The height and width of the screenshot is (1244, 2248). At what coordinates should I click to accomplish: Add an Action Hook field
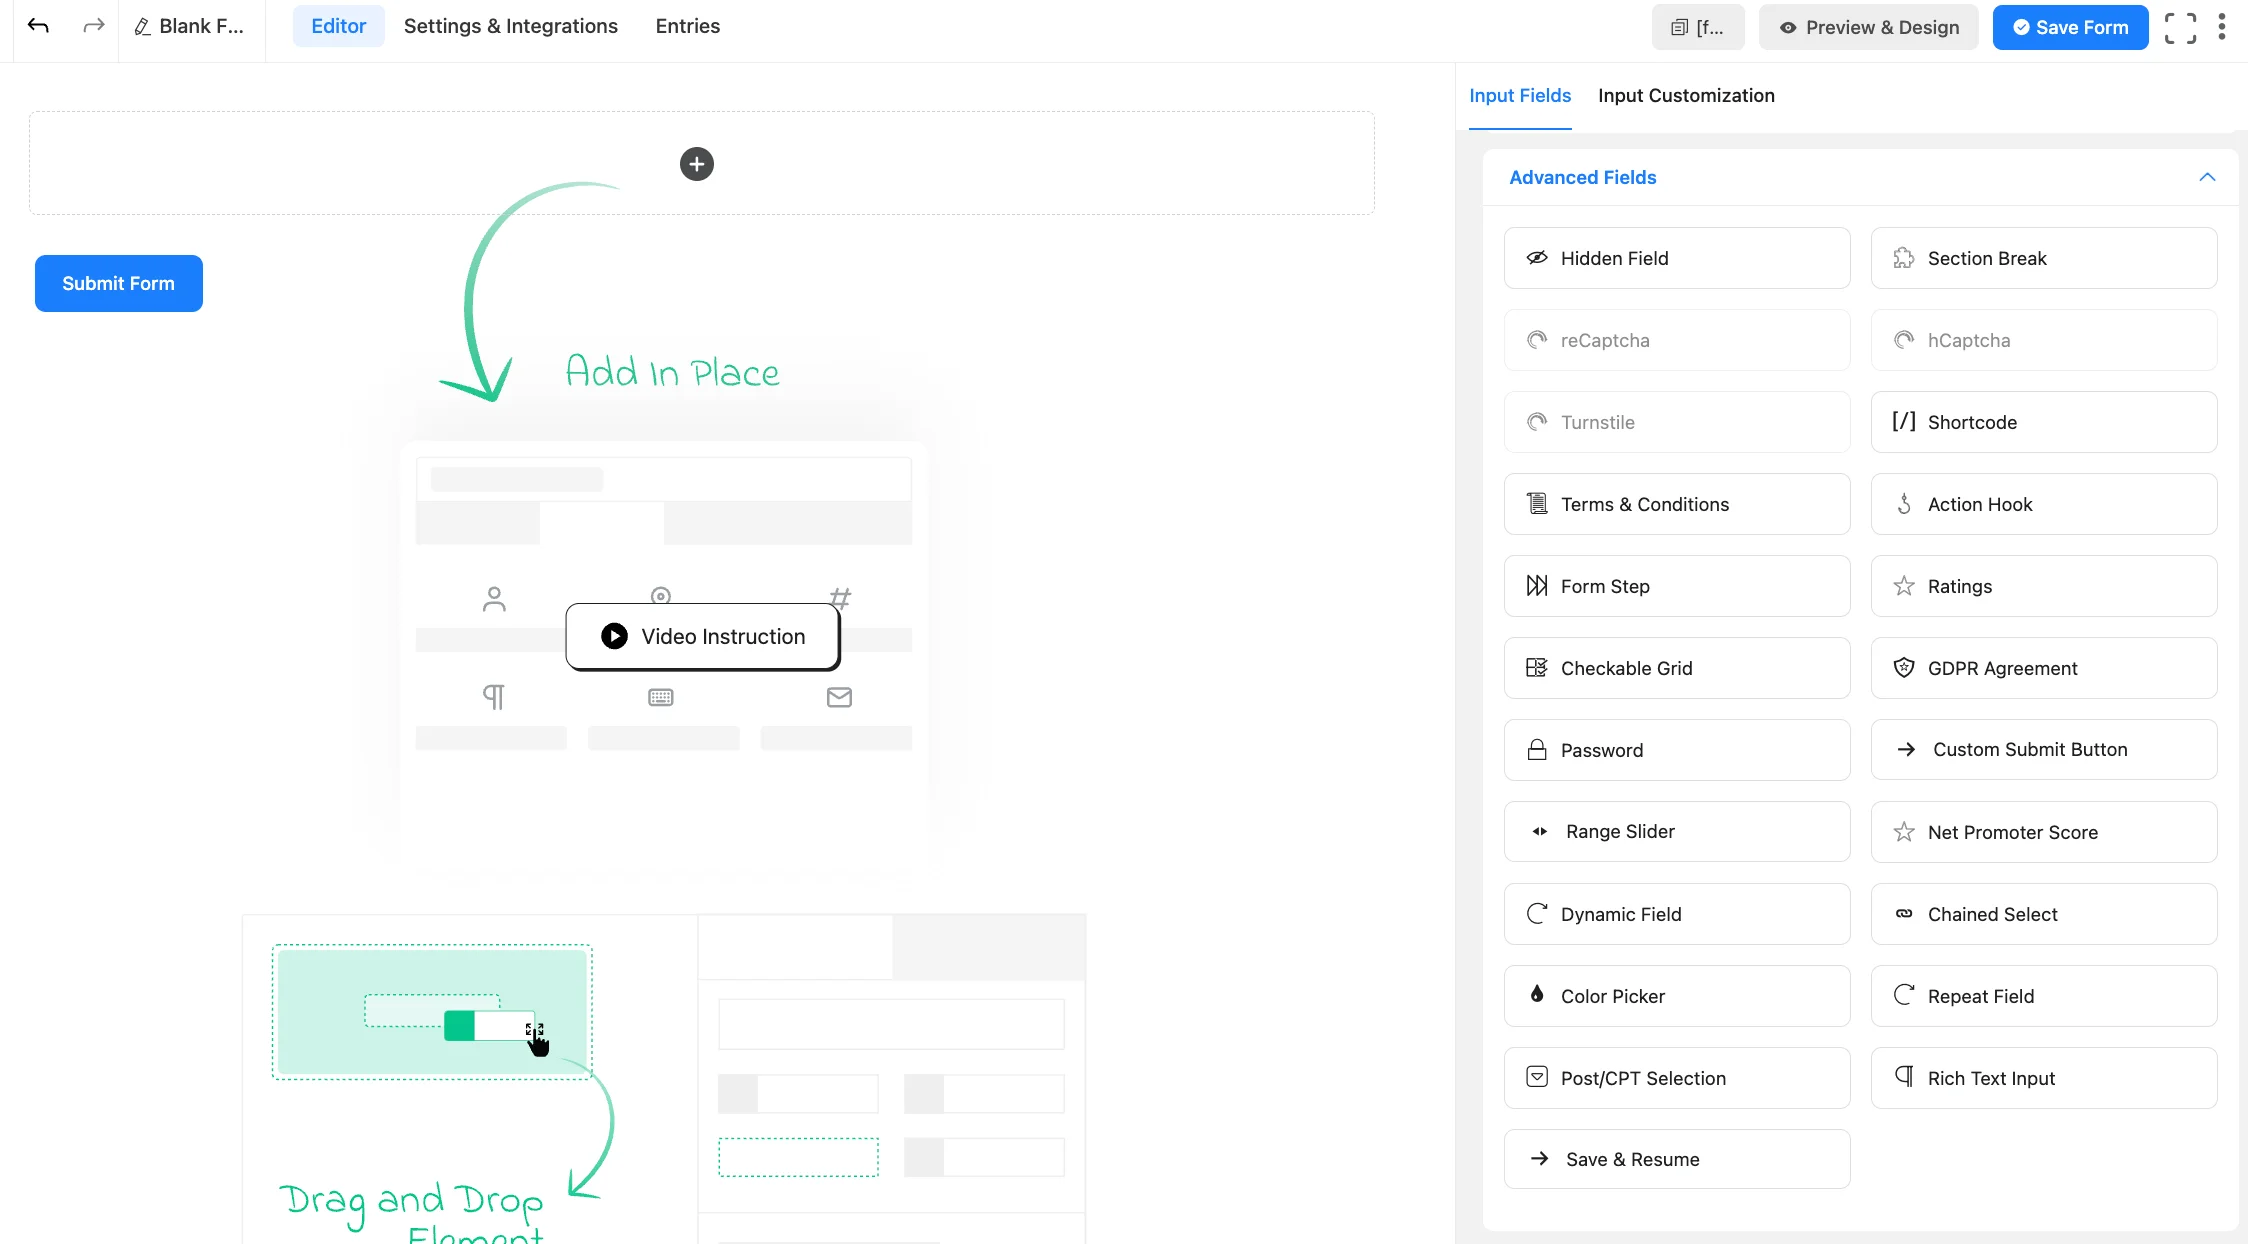[2044, 504]
